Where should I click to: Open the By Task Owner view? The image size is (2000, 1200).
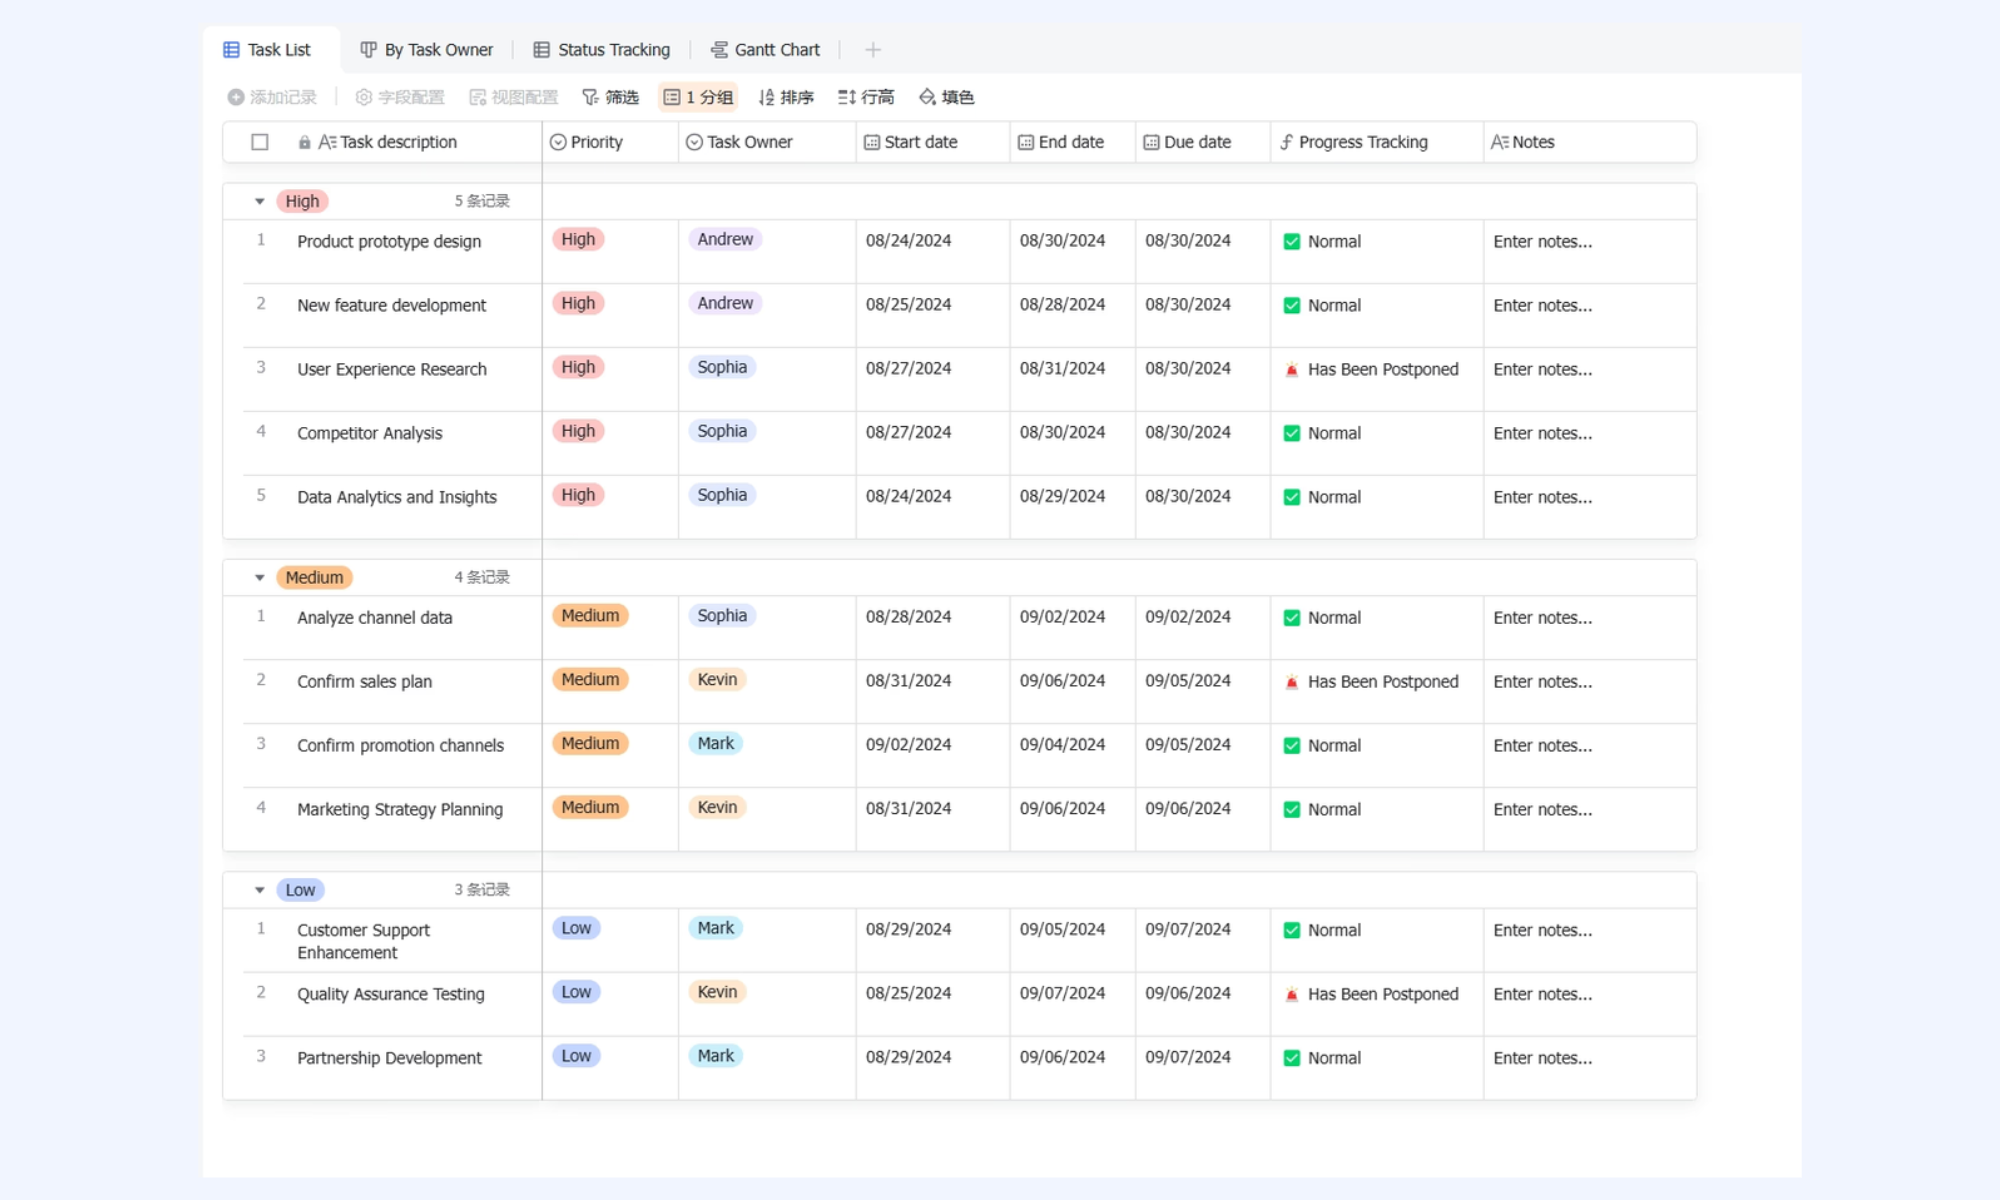click(427, 50)
